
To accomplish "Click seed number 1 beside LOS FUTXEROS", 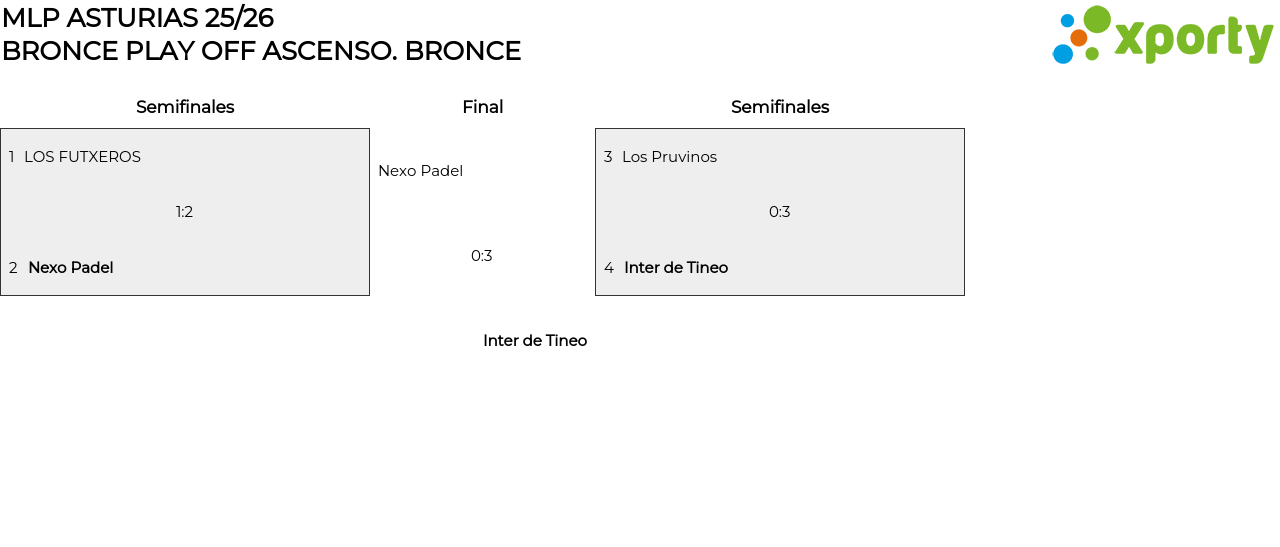I will [12, 157].
